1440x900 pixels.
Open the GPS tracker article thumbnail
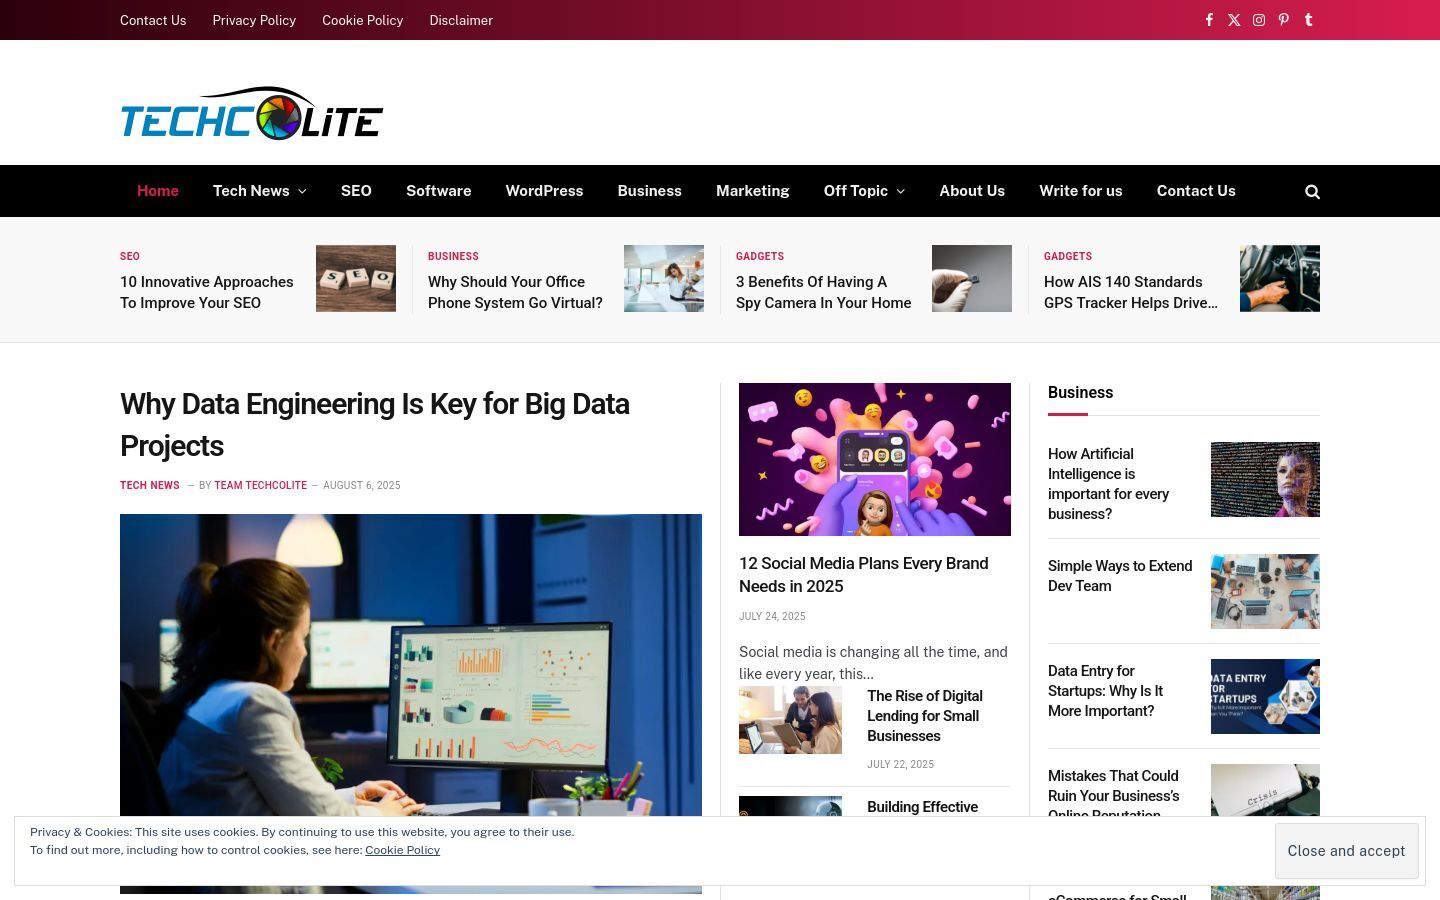[1280, 278]
